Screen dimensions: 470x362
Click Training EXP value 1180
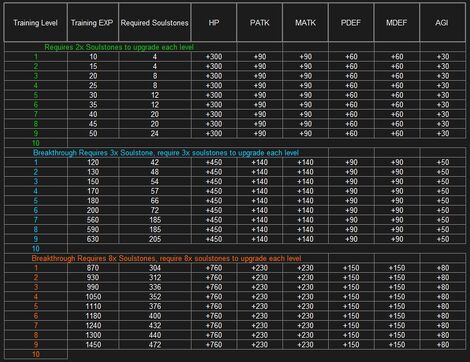coord(93,316)
